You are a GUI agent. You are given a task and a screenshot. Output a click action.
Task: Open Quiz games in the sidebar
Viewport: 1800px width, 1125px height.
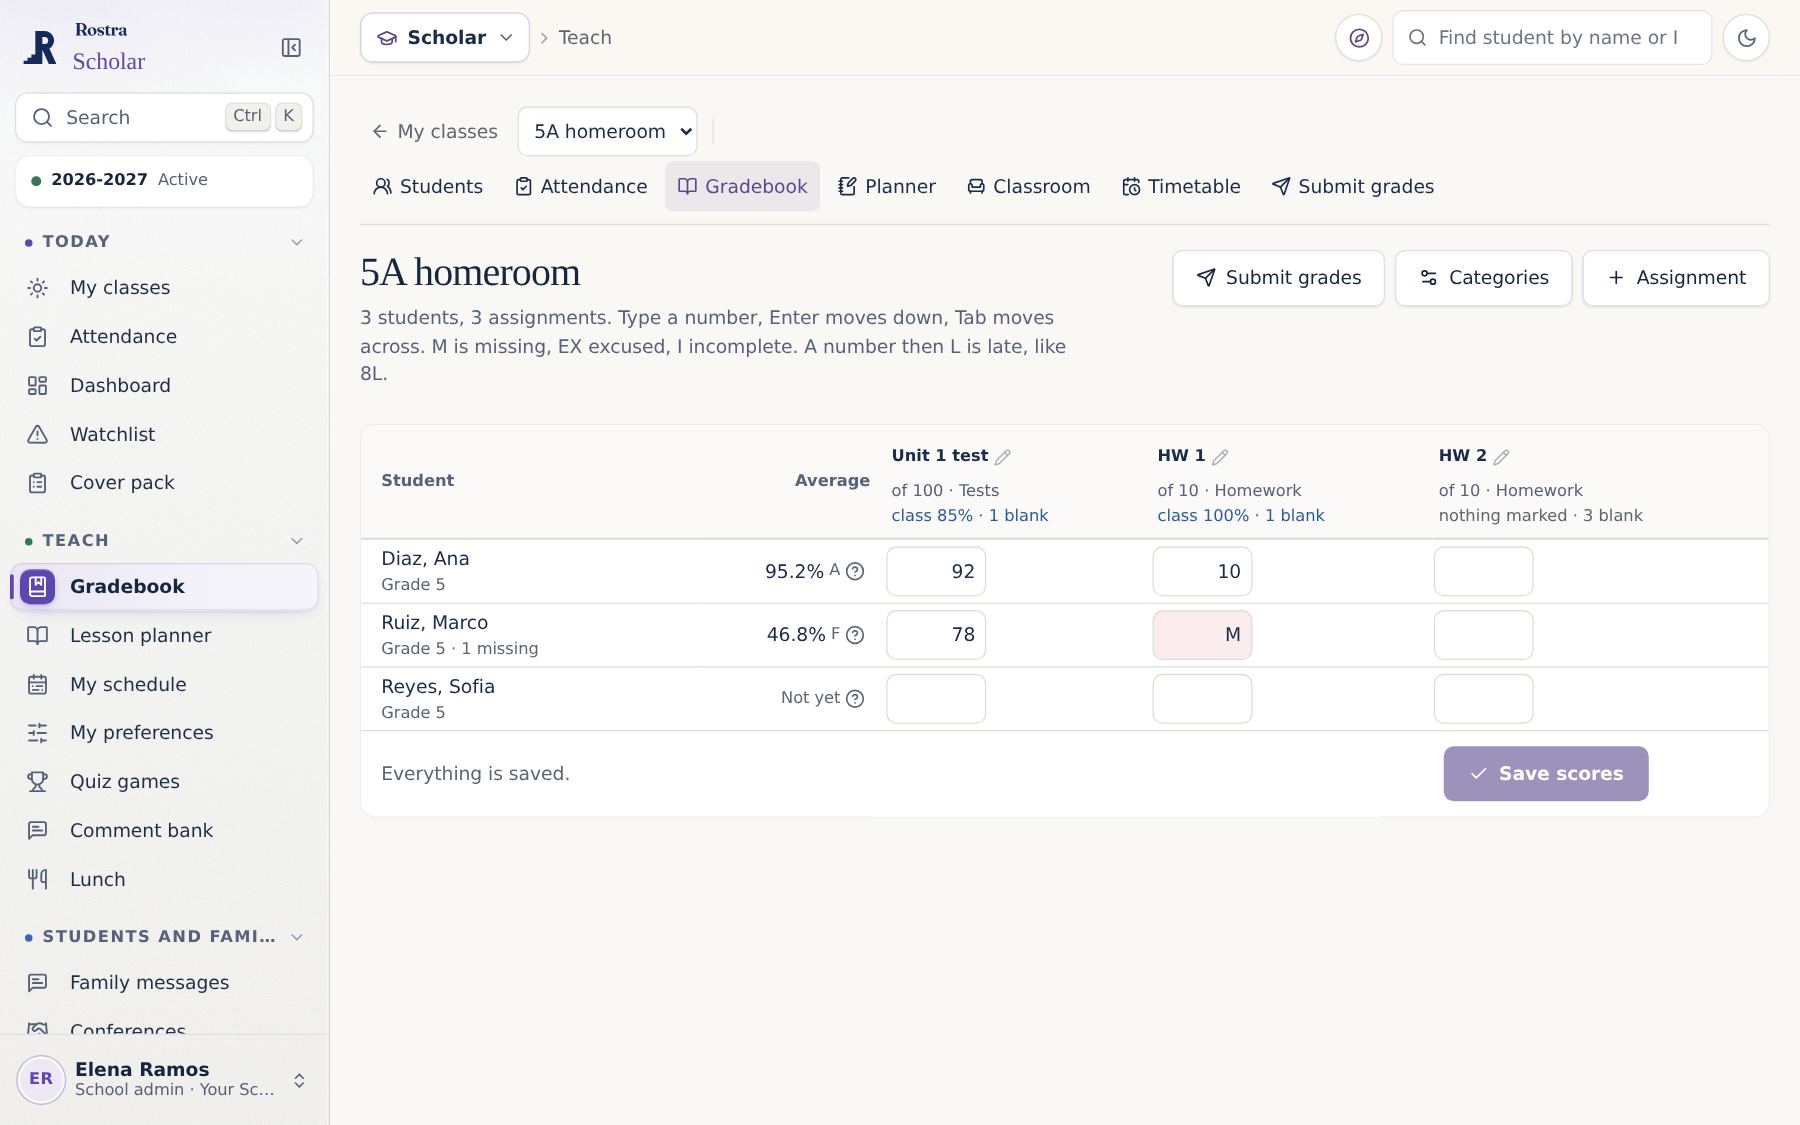pos(164,782)
